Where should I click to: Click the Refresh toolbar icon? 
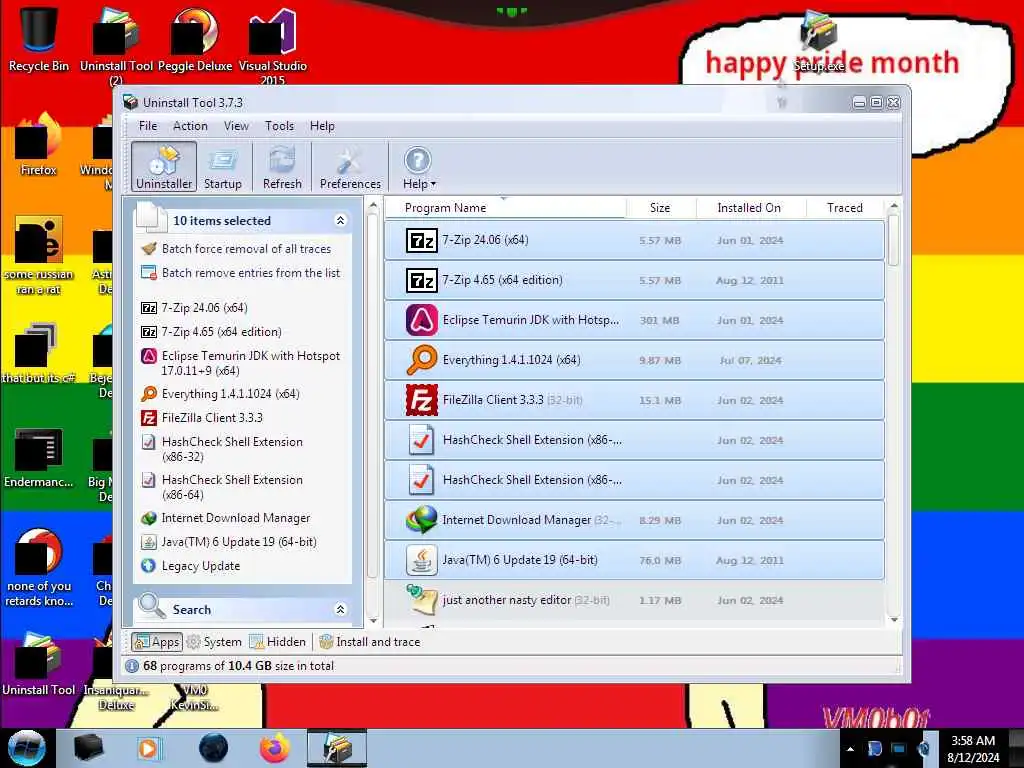282,167
